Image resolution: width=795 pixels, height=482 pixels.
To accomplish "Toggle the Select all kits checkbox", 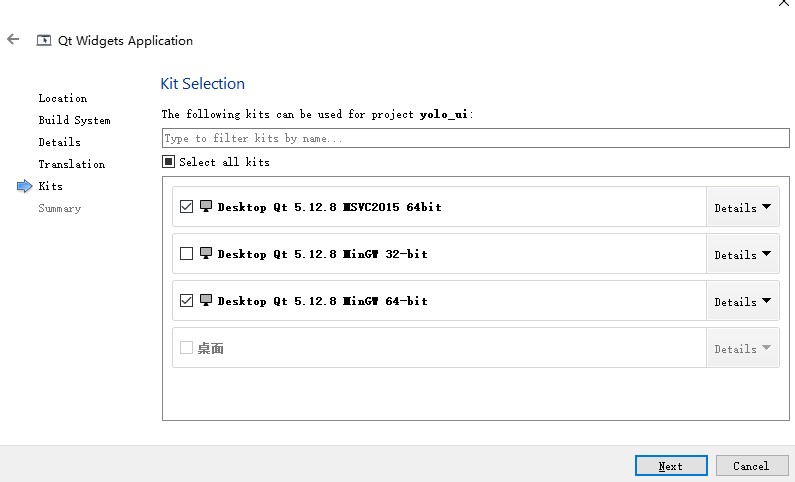I will pos(169,162).
